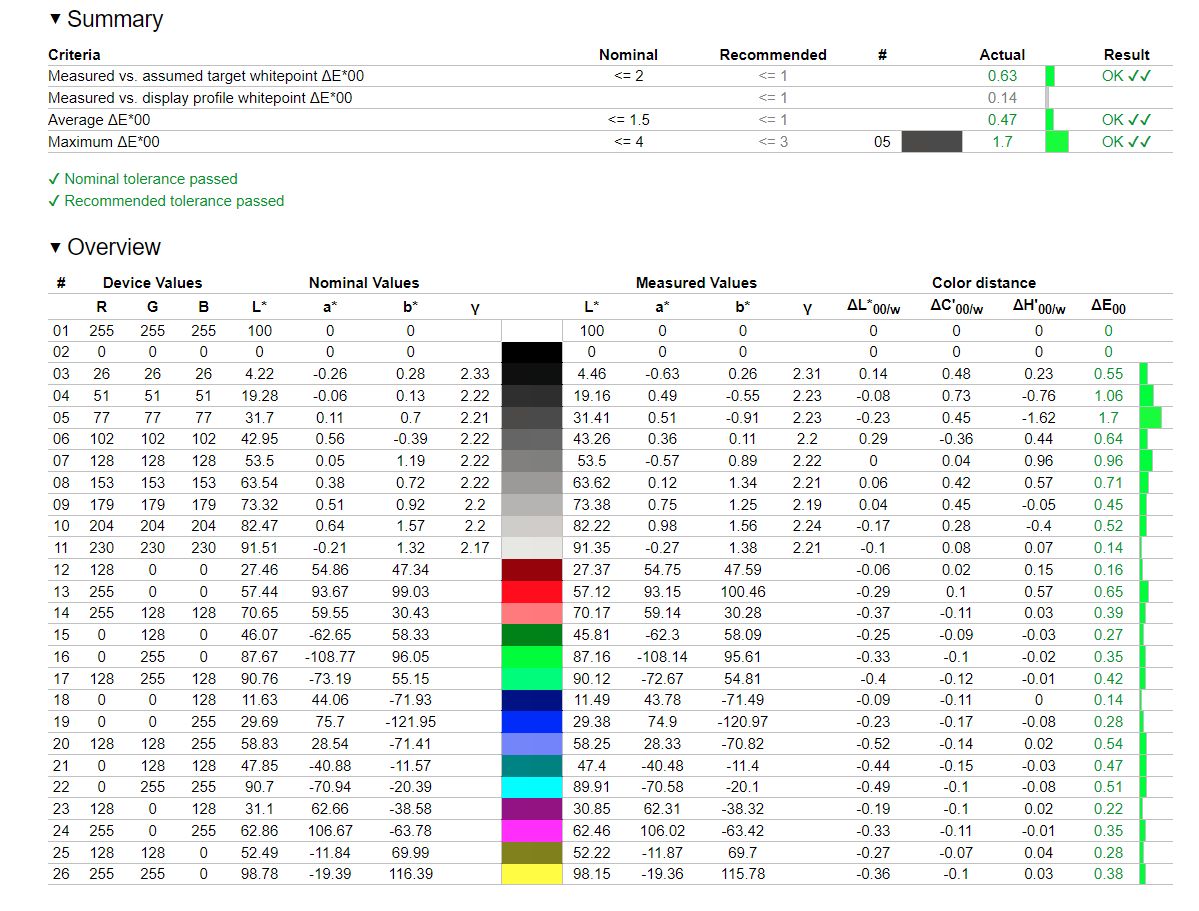This screenshot has width=1199, height=911.
Task: Click the Actual value 0.63 for whitepoint
Action: [x=1002, y=76]
